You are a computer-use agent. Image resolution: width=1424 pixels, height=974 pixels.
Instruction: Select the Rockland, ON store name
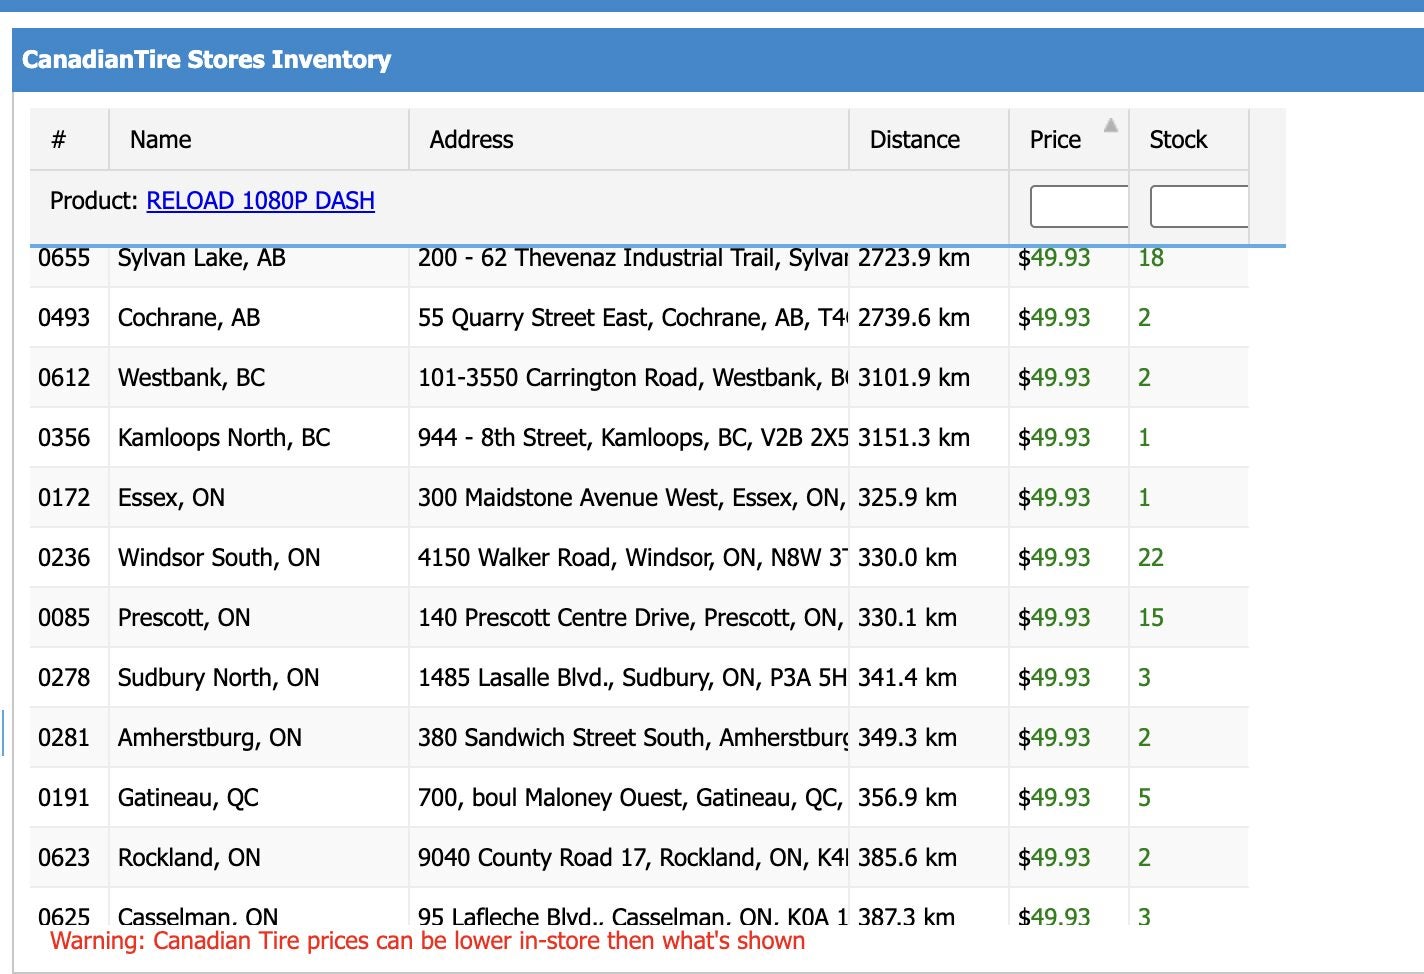[189, 858]
